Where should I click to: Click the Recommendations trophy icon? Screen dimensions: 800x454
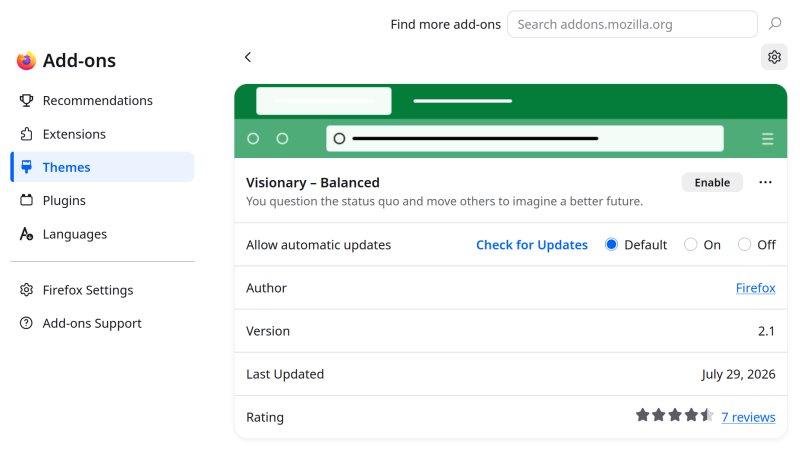[x=26, y=100]
